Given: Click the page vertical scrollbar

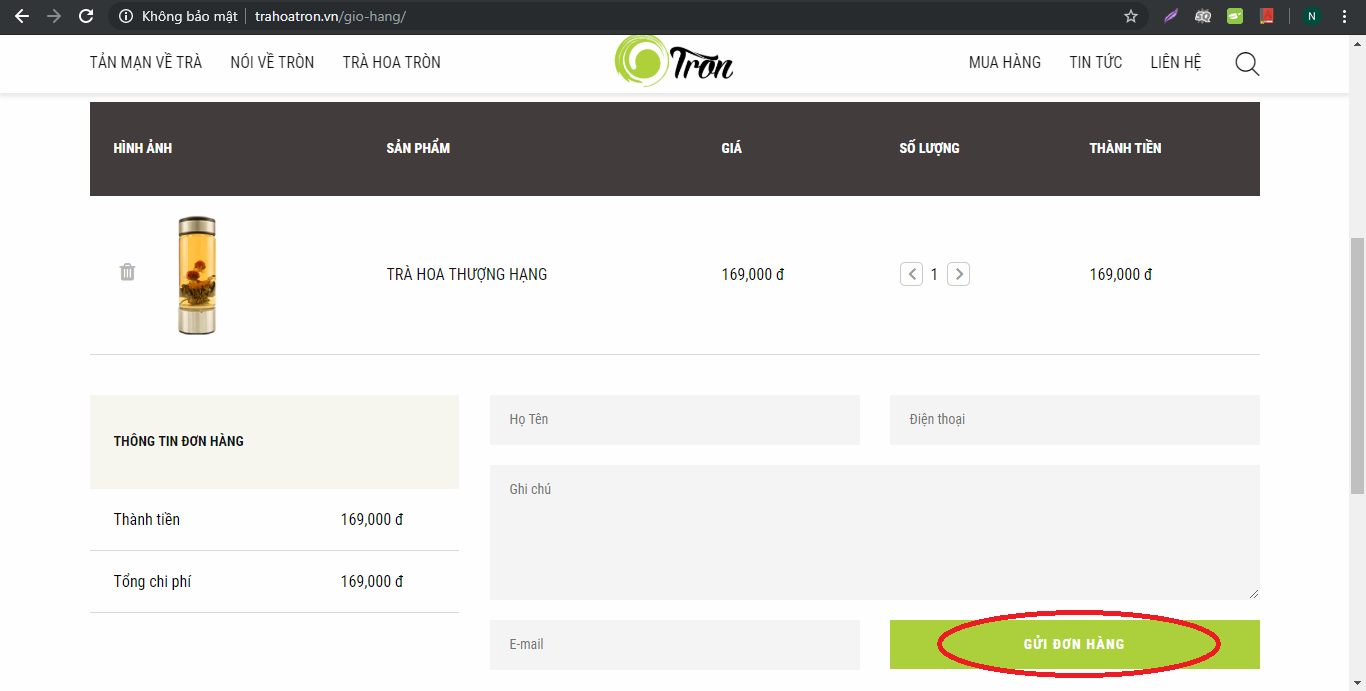Looking at the screenshot, I should (x=1357, y=365).
